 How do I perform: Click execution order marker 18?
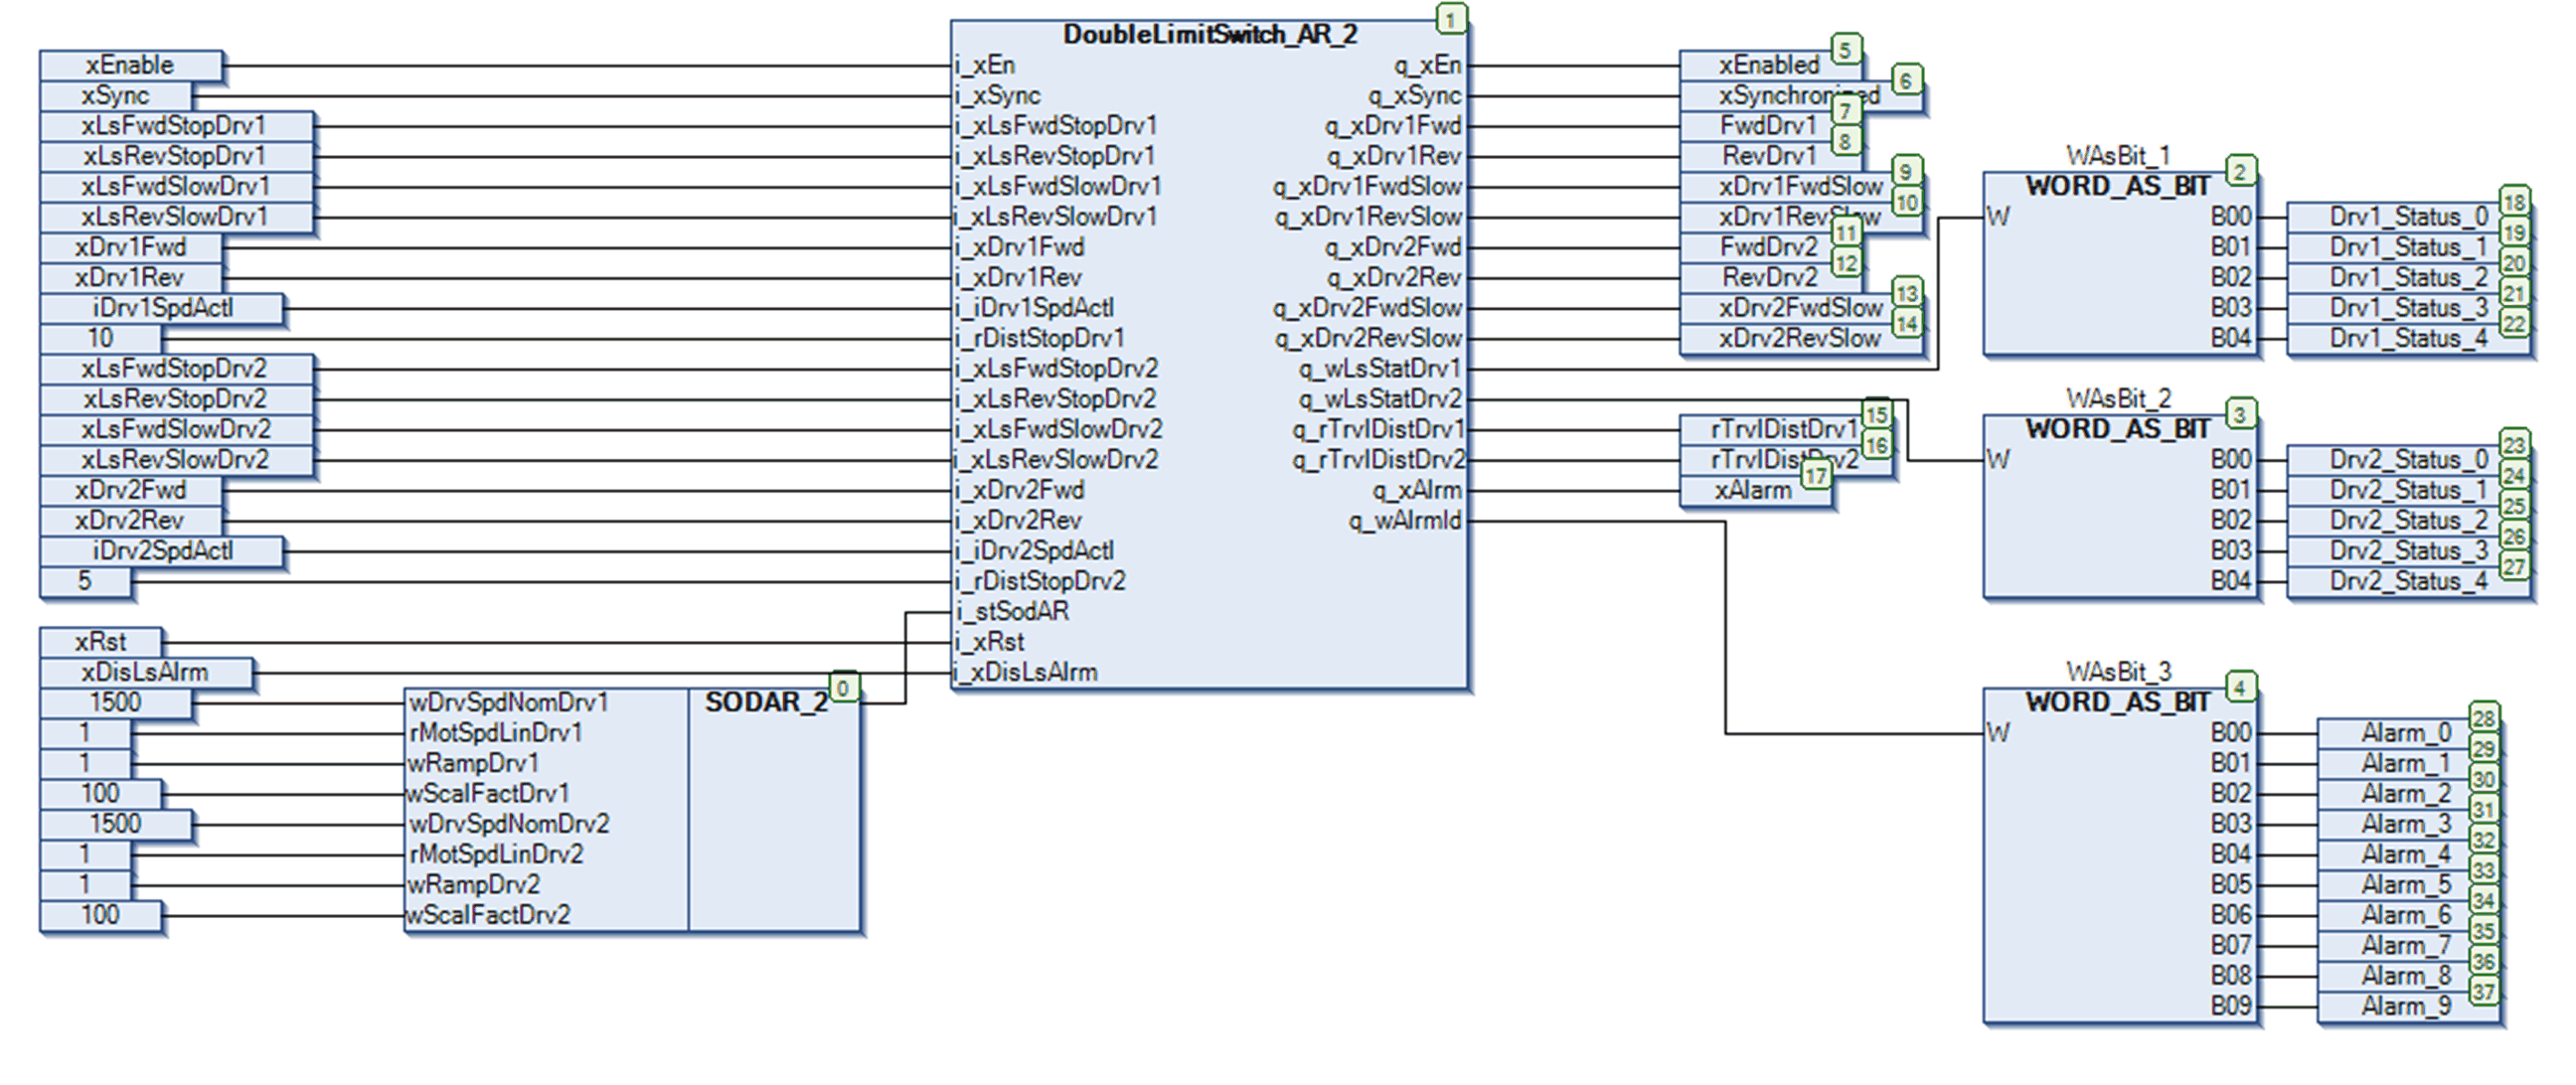click(2515, 201)
